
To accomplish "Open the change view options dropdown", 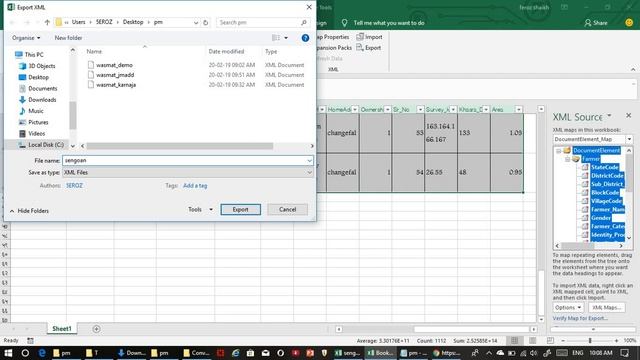I will point(286,38).
